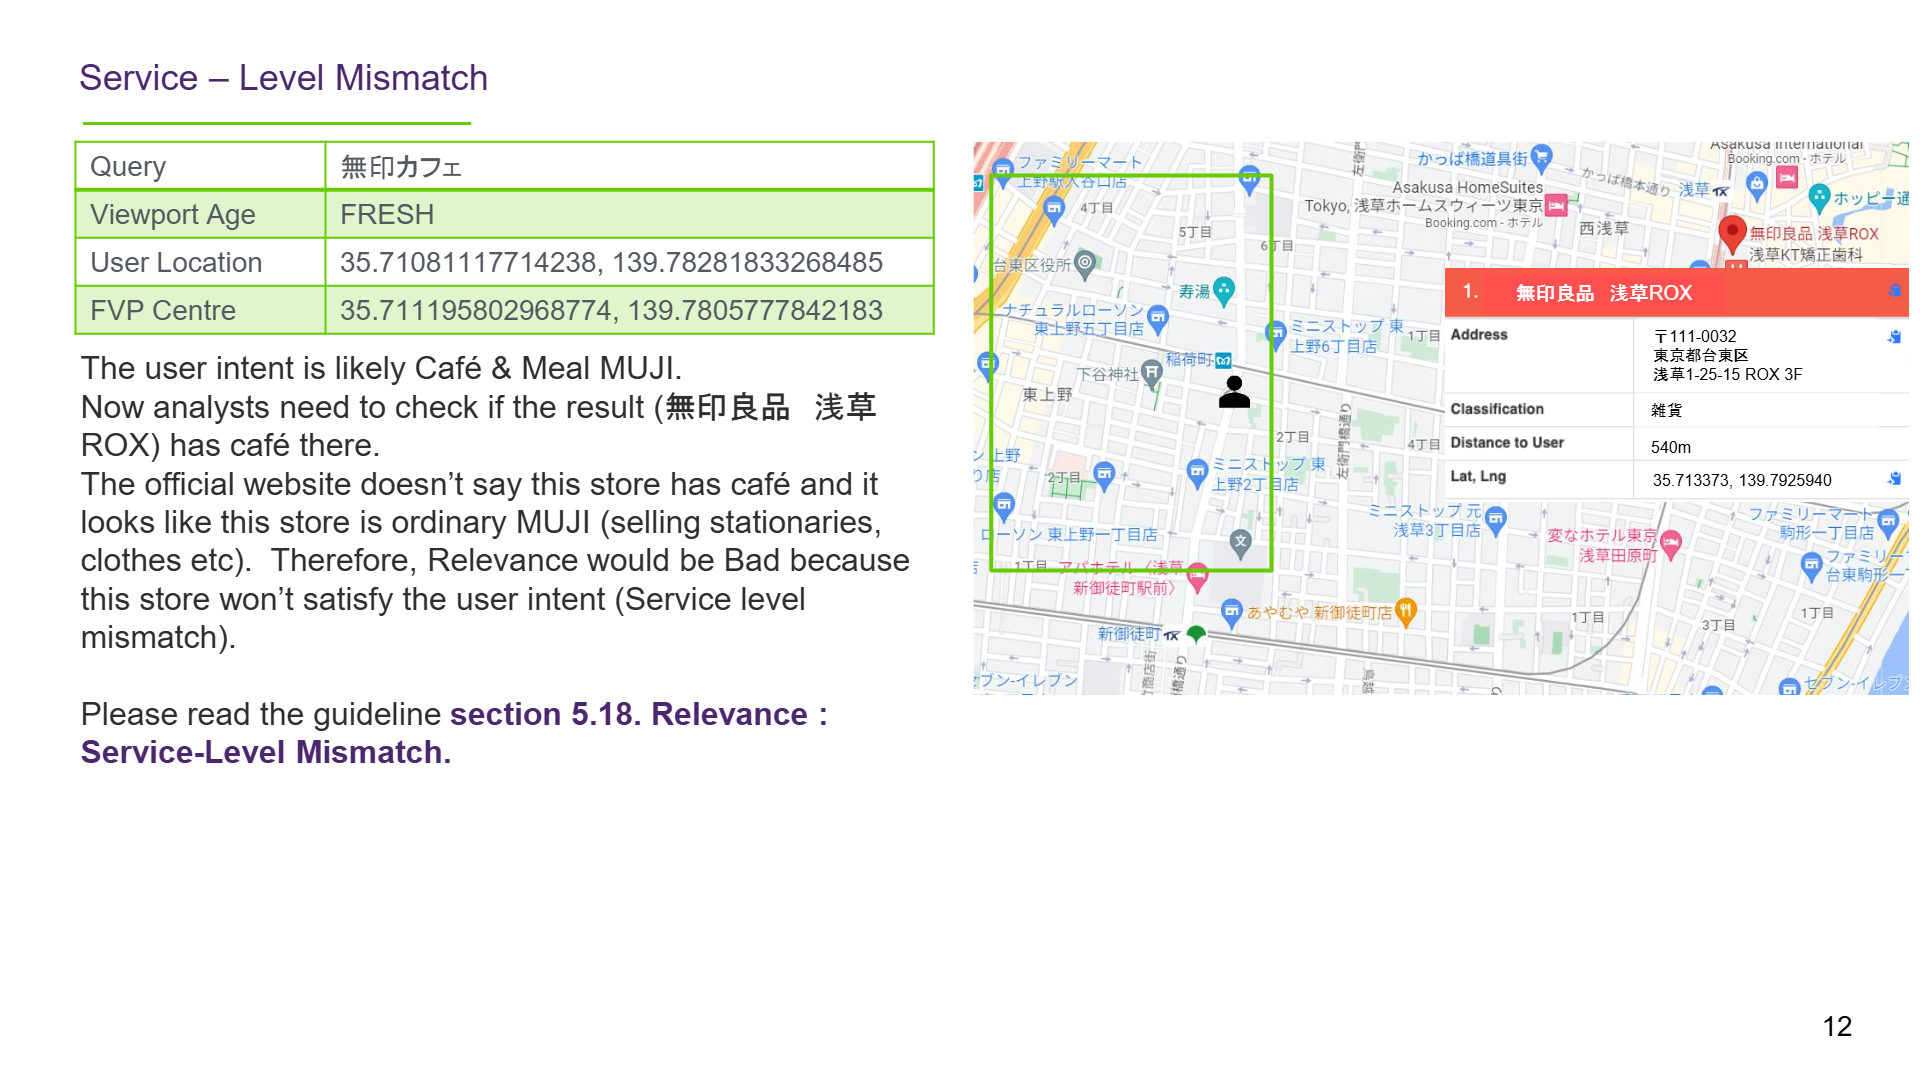Select the postal code 〒111-0032 text
This screenshot has height=1080, width=1920.
pos(1695,337)
